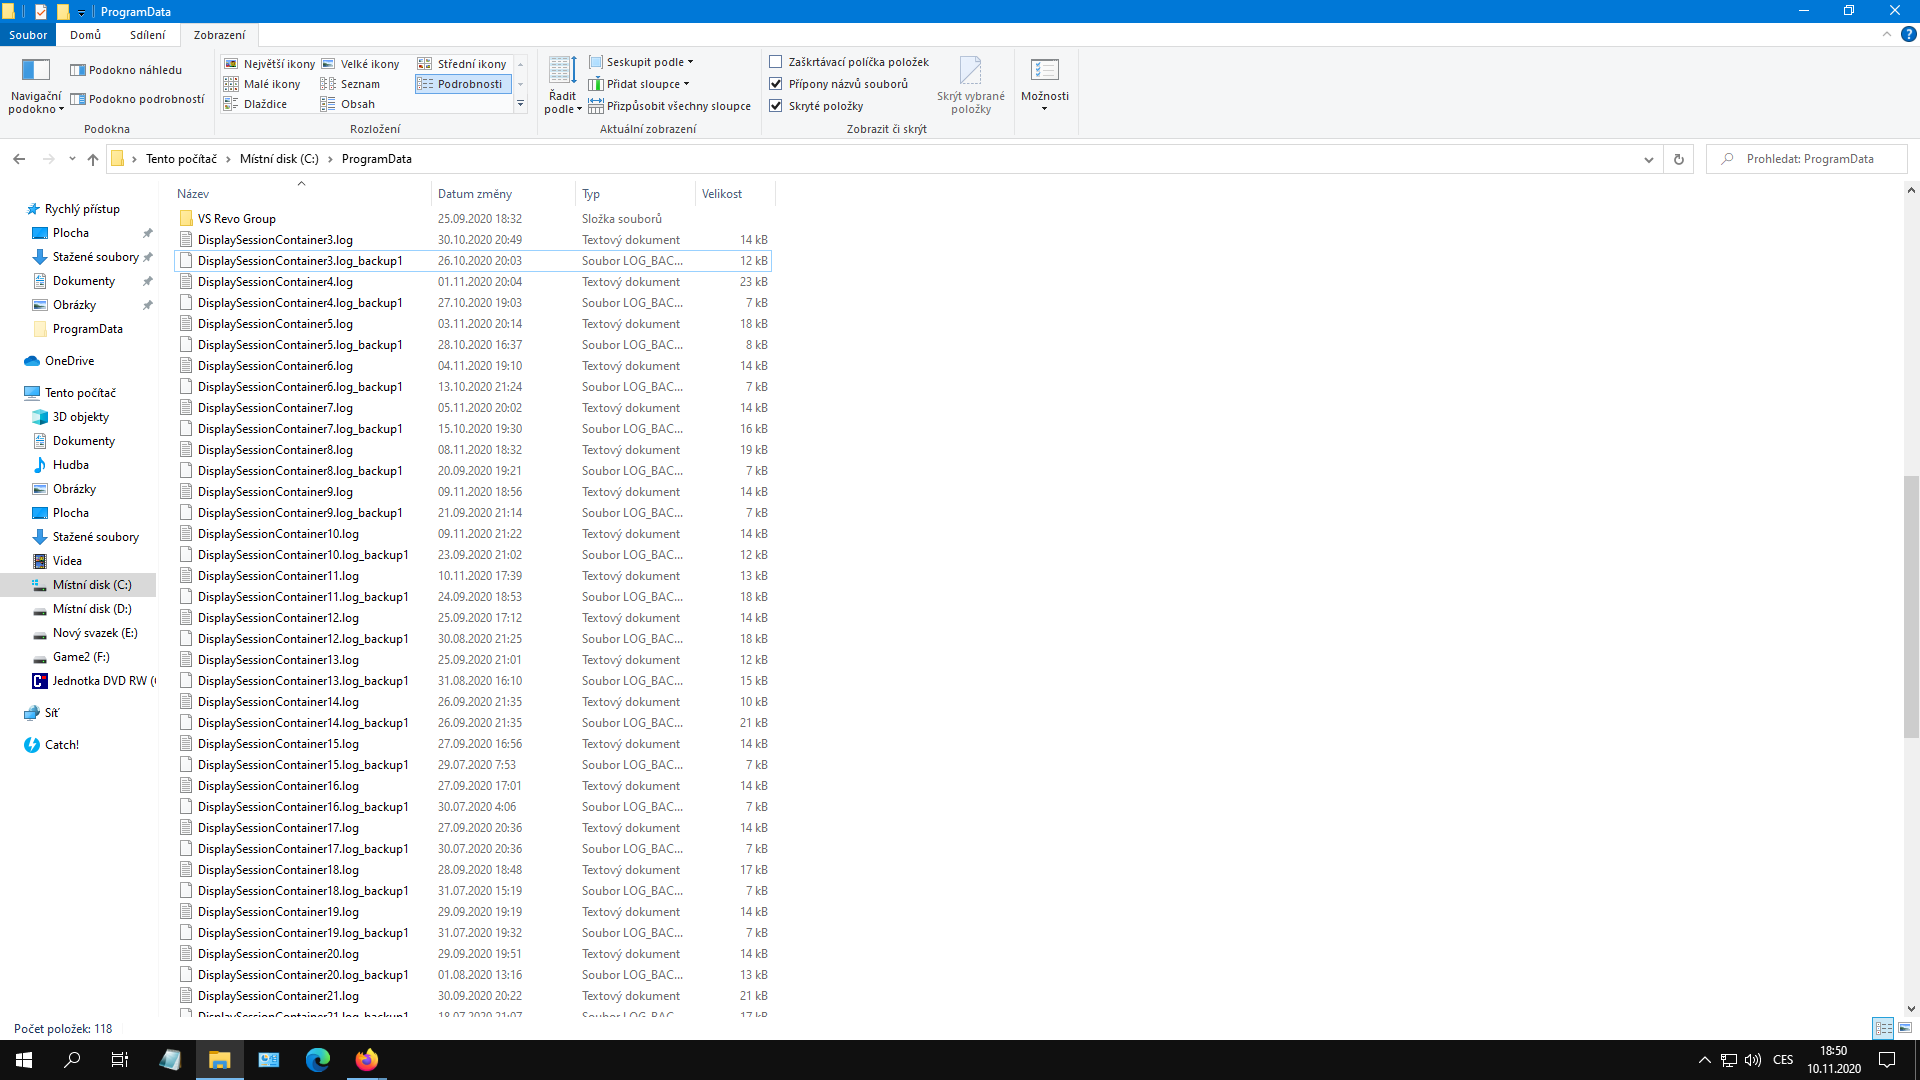Open the Soubor menu
The image size is (1920, 1080).
(x=28, y=35)
